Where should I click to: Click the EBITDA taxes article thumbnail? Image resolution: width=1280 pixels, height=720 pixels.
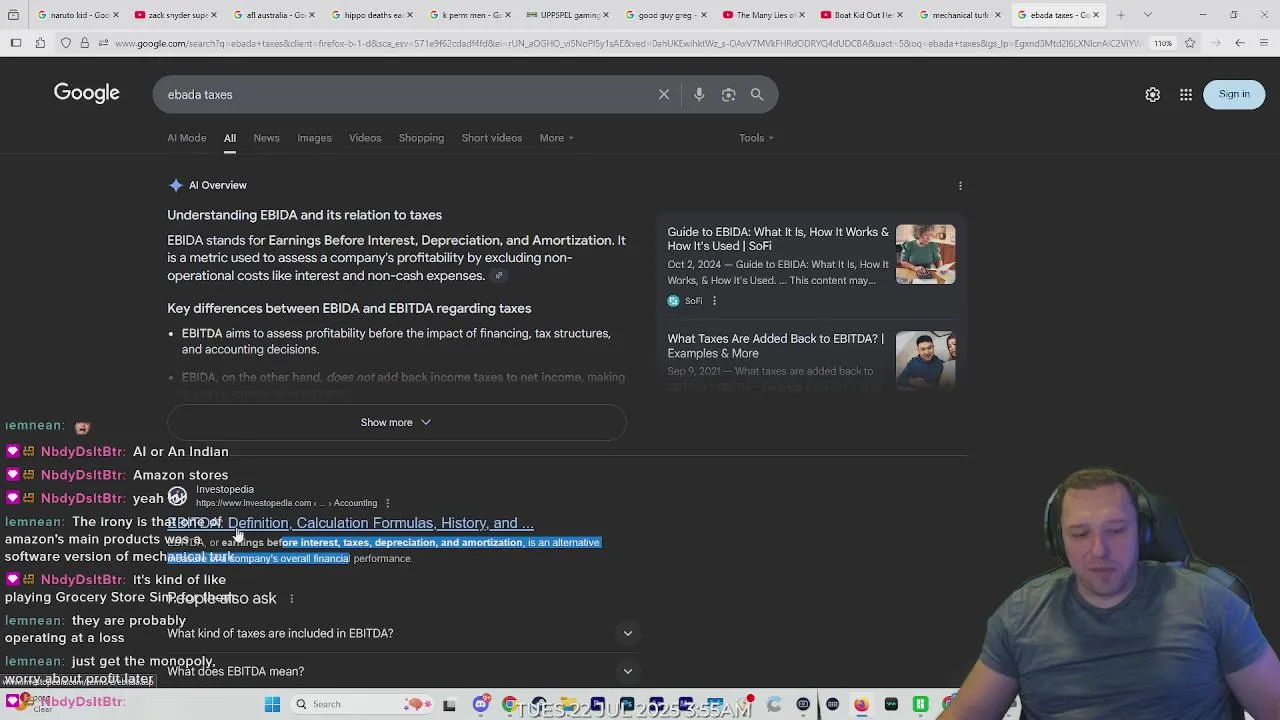925,360
